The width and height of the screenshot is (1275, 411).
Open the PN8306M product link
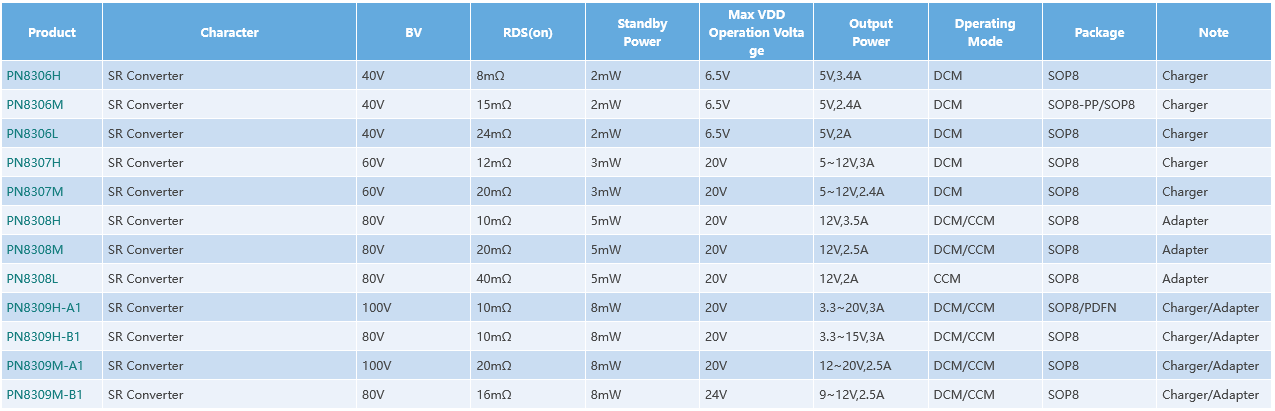click(x=35, y=105)
